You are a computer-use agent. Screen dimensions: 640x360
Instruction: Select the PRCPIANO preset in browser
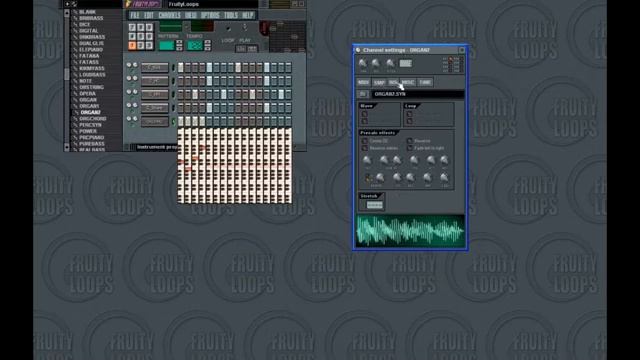click(x=91, y=138)
